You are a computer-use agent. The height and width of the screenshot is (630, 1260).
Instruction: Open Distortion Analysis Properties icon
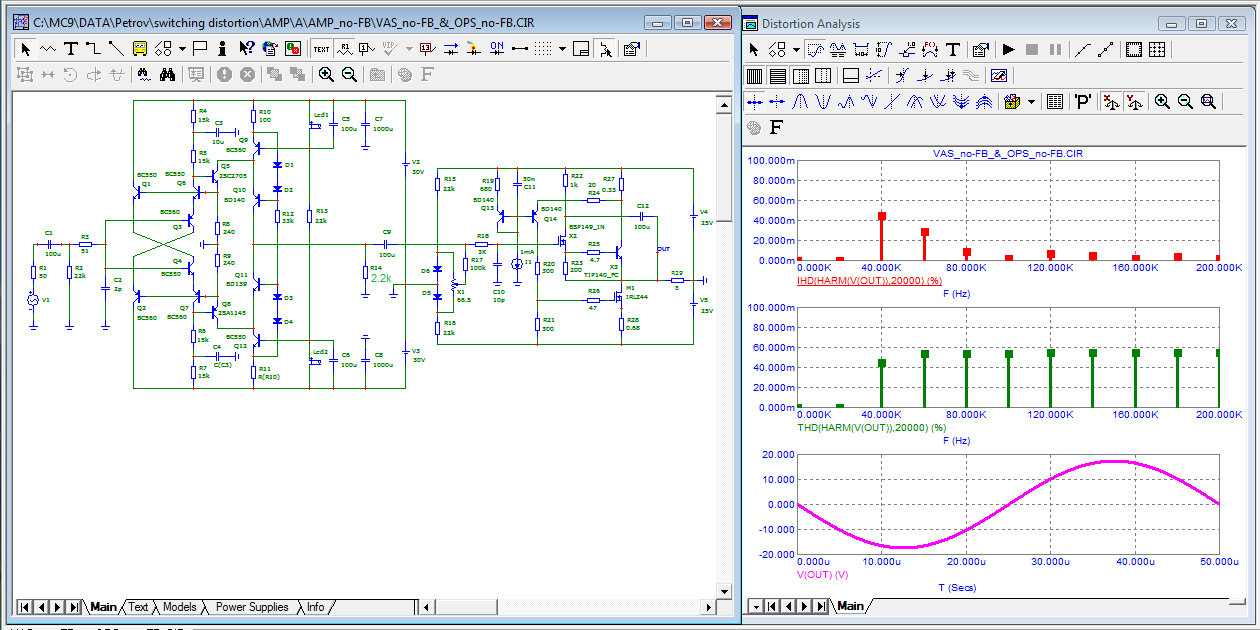tap(981, 50)
